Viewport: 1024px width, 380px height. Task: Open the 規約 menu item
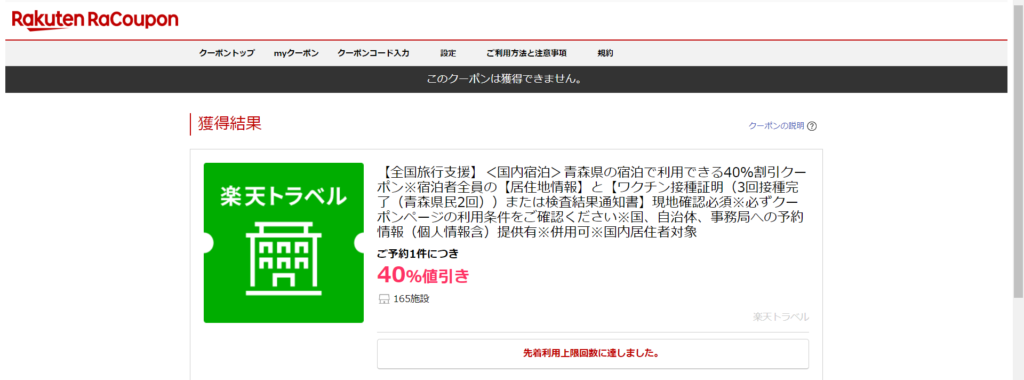pyautogui.click(x=605, y=54)
